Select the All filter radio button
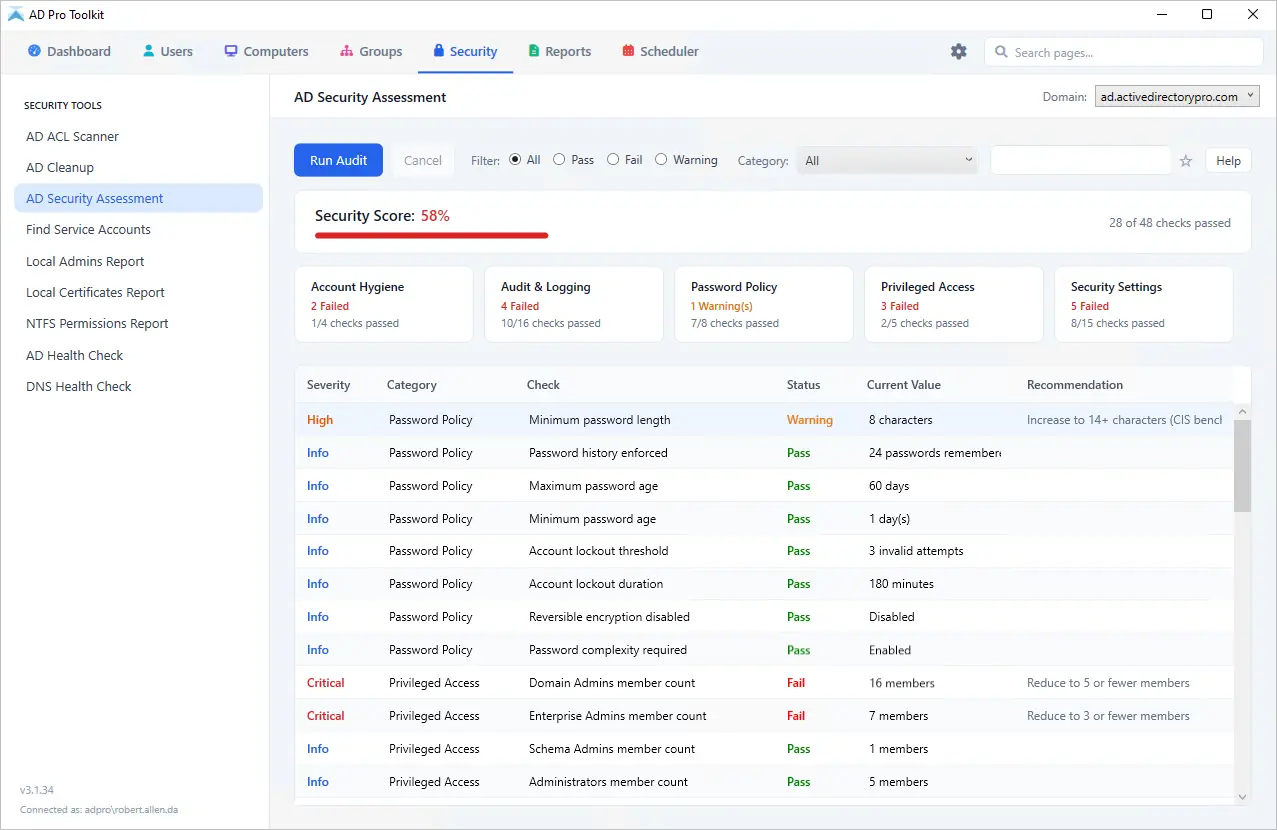Screen dimensions: 1277x830 (515, 159)
